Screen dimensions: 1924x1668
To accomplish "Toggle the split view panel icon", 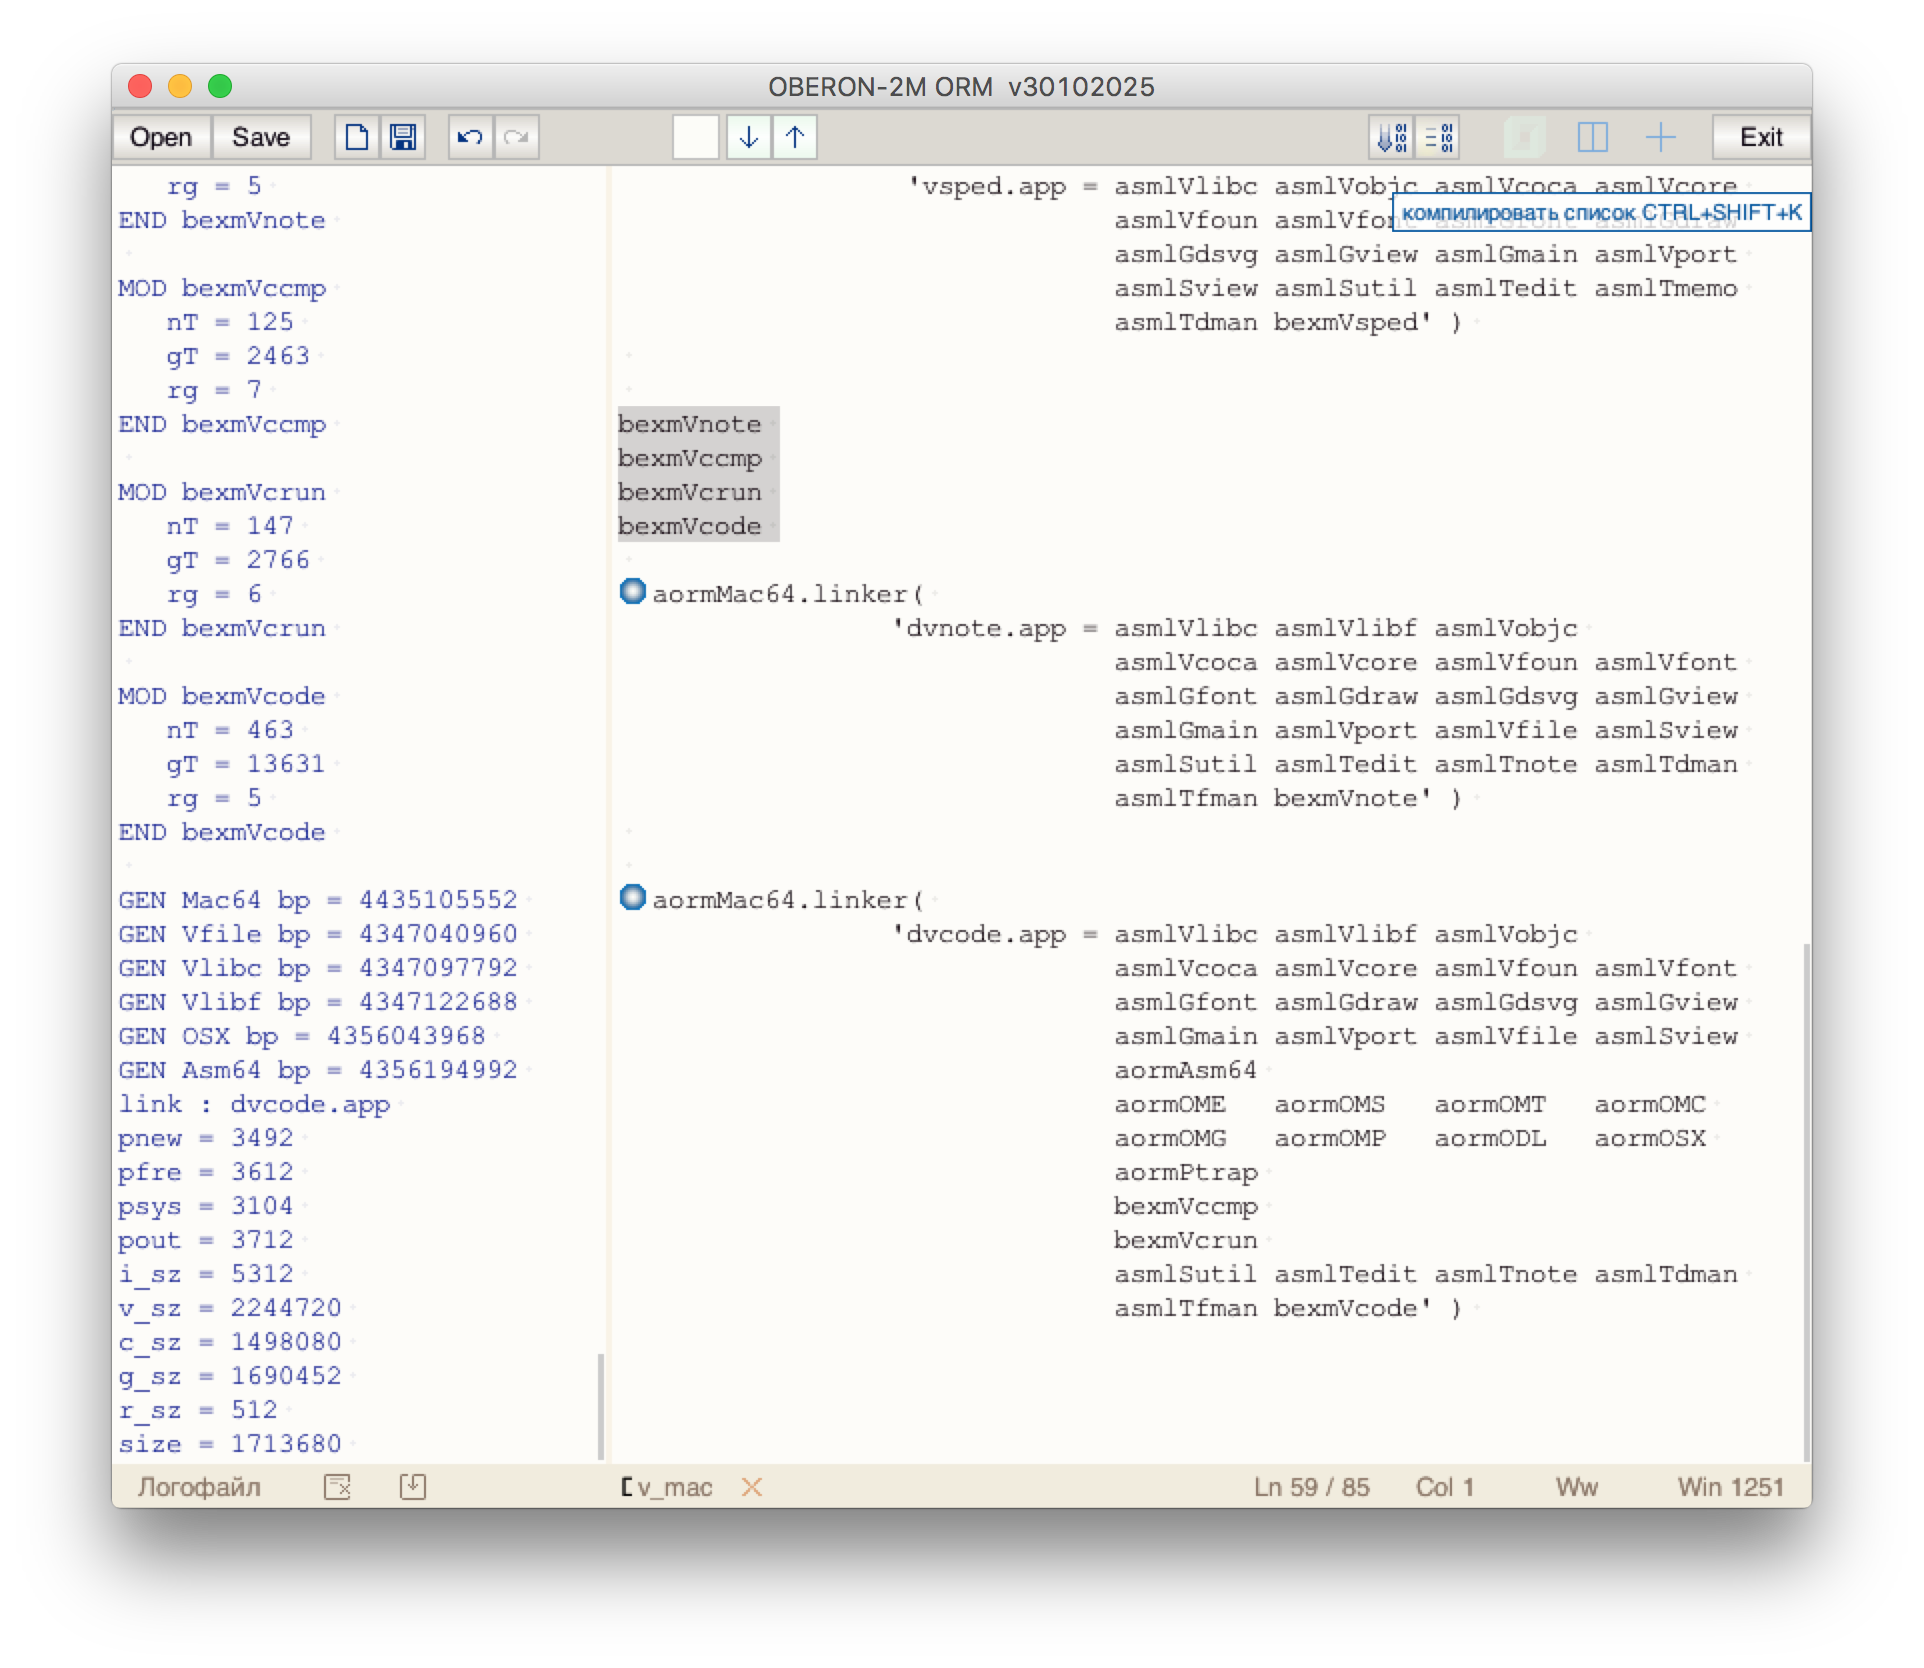I will point(1592,137).
